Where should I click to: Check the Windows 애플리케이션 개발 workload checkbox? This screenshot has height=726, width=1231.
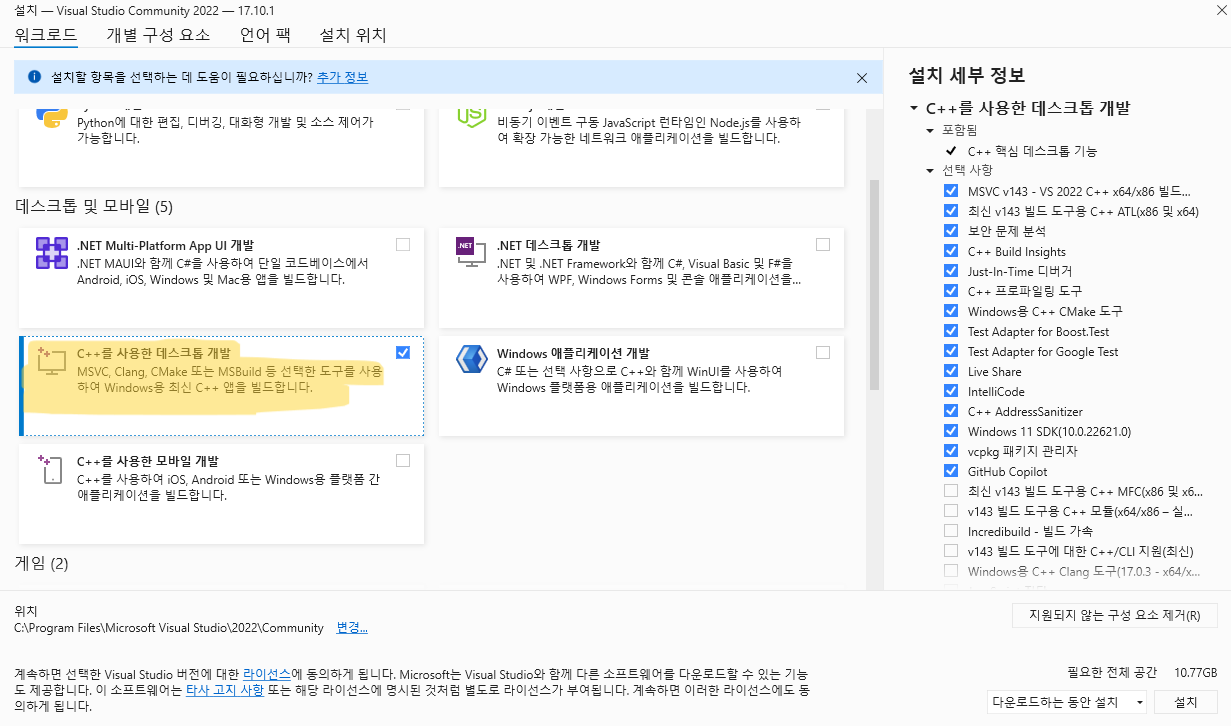(822, 352)
